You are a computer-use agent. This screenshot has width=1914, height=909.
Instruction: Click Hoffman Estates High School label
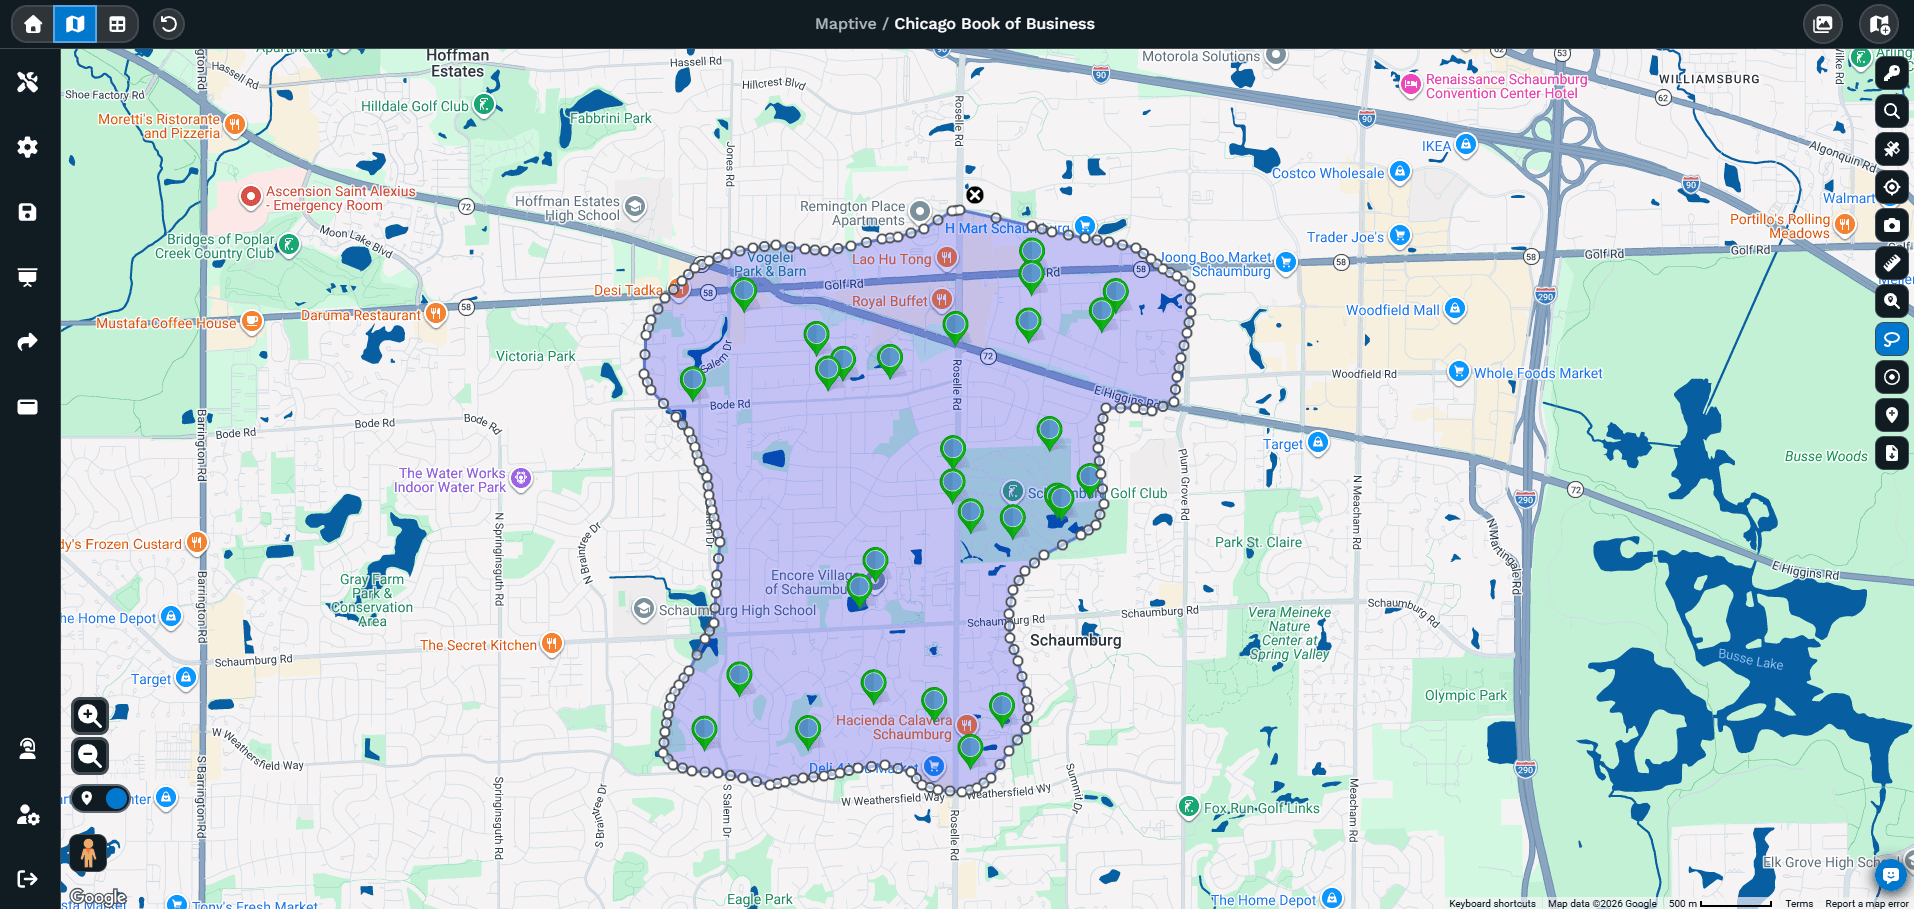(x=567, y=208)
